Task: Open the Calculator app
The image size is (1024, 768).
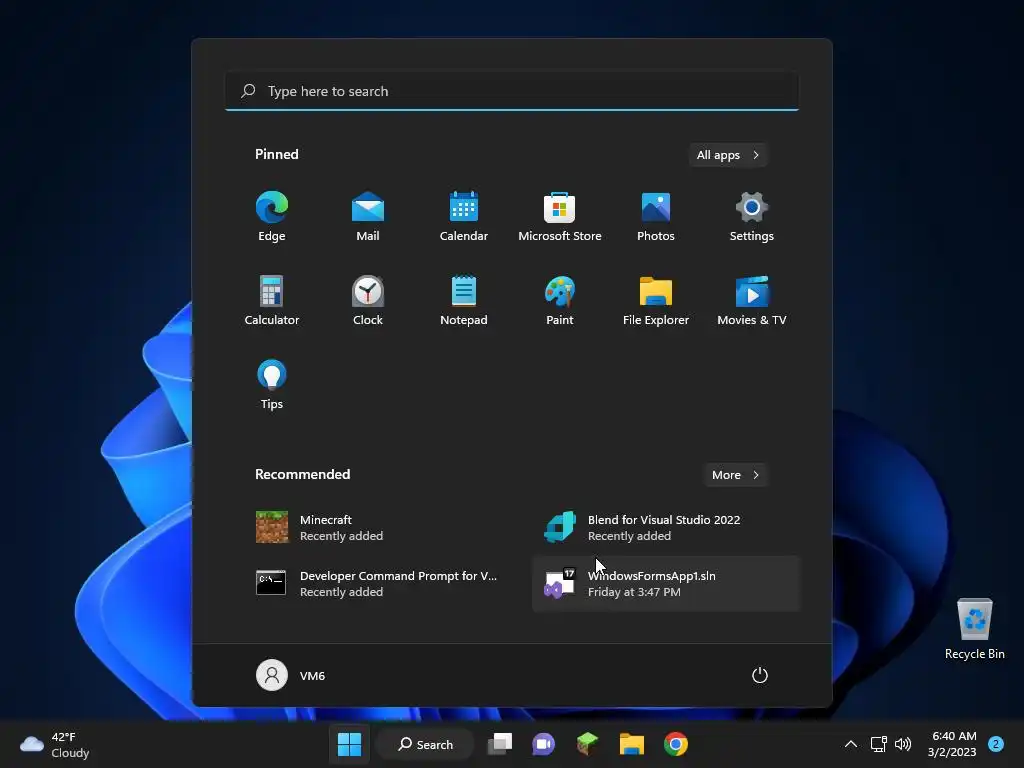Action: [x=272, y=300]
